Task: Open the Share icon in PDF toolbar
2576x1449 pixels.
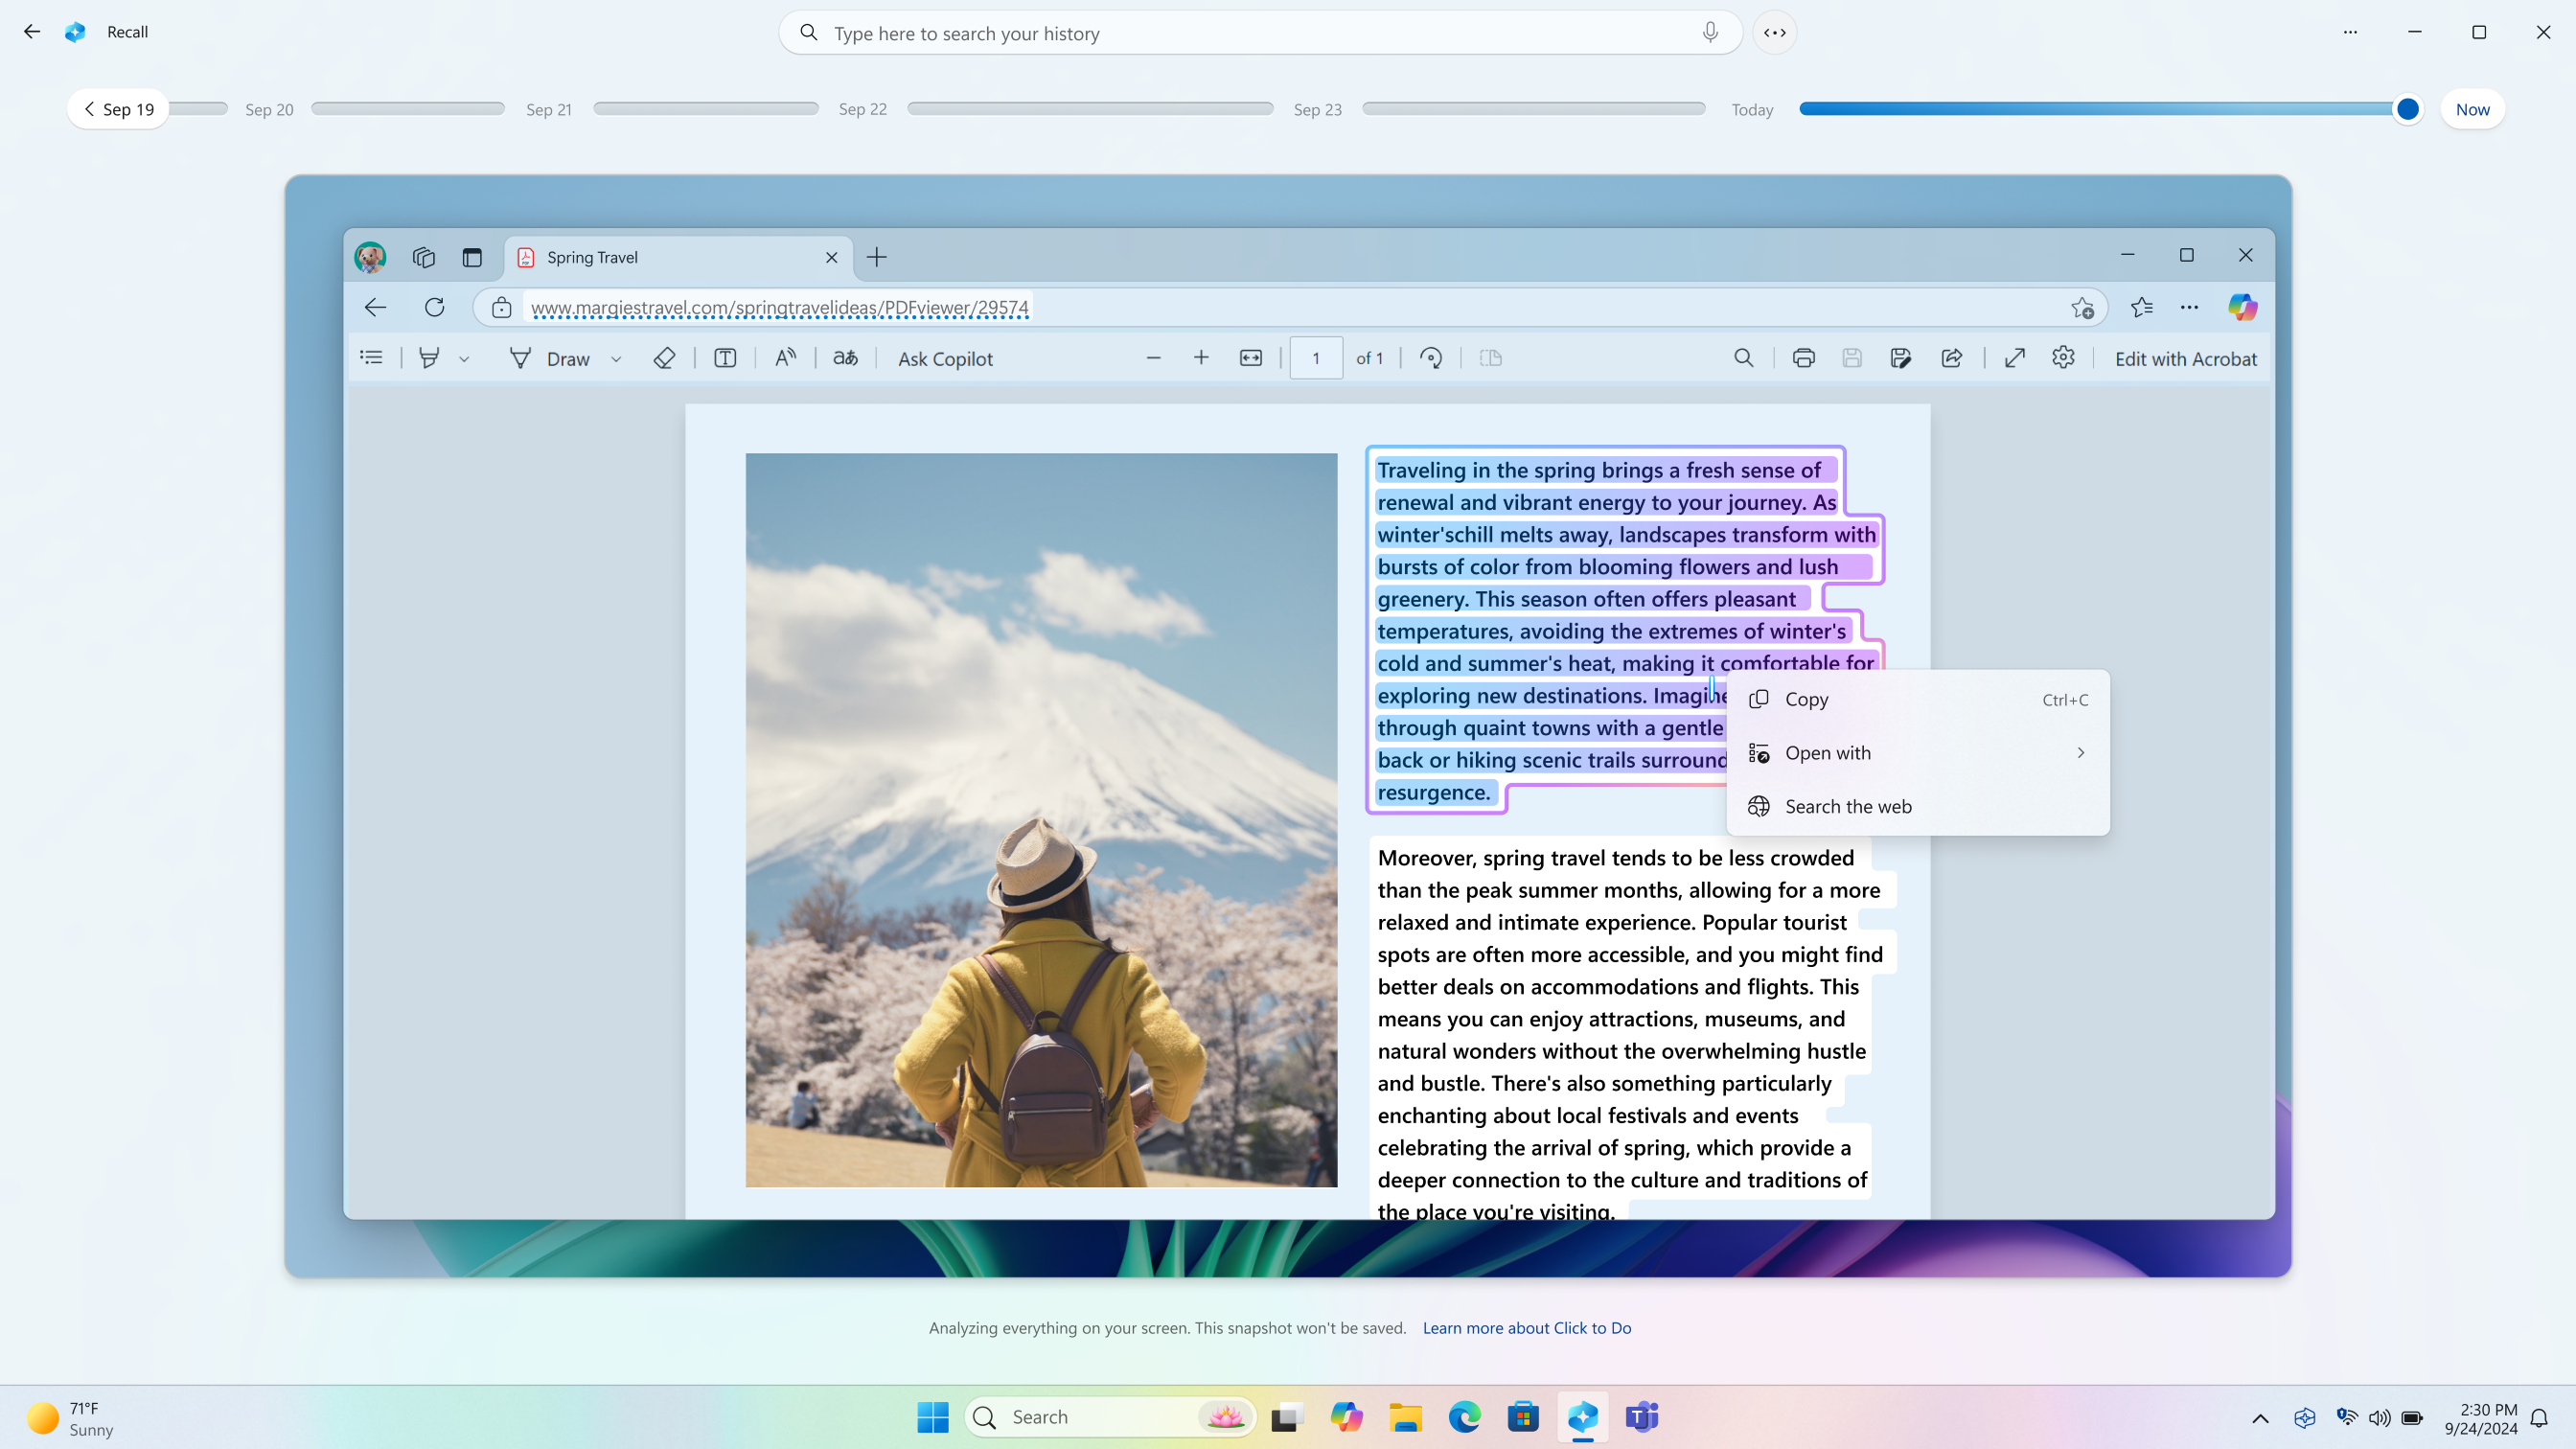Action: coord(1951,357)
